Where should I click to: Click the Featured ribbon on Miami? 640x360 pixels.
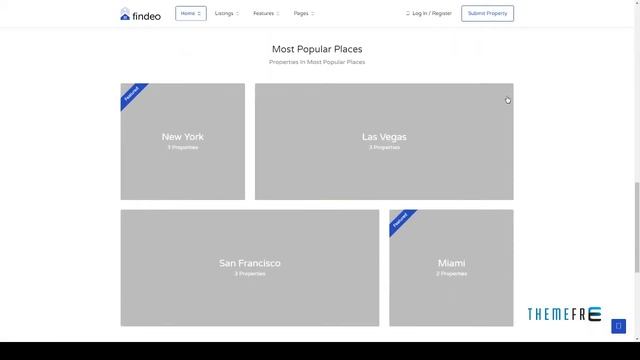(400, 221)
